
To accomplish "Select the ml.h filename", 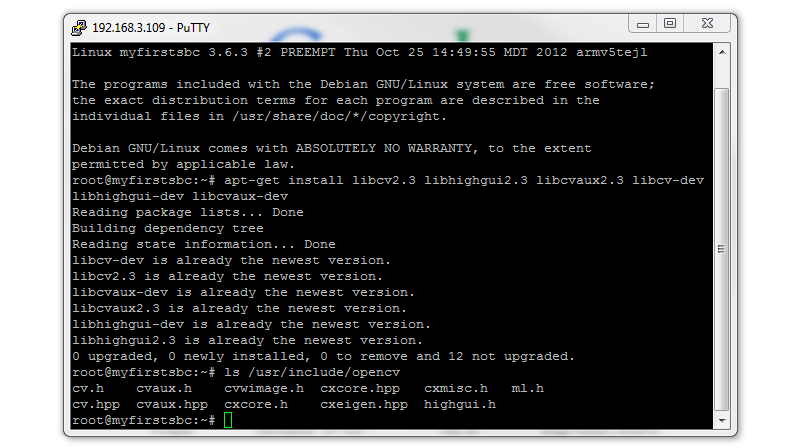I will tap(527, 388).
